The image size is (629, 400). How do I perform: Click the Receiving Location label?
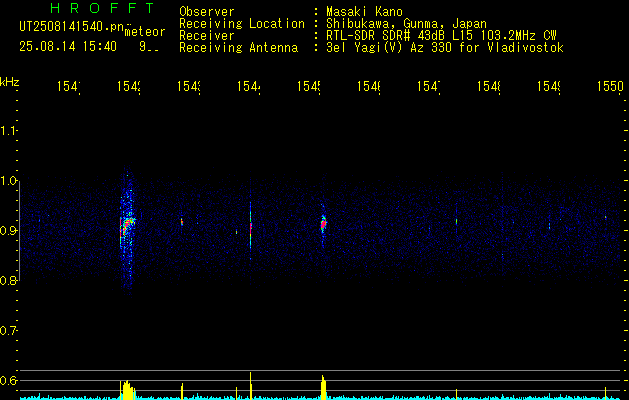coord(242,24)
